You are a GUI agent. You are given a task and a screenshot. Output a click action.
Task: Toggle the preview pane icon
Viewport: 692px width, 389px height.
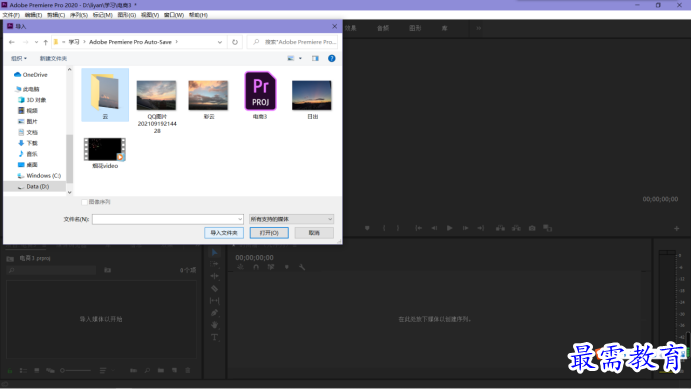pyautogui.click(x=315, y=58)
